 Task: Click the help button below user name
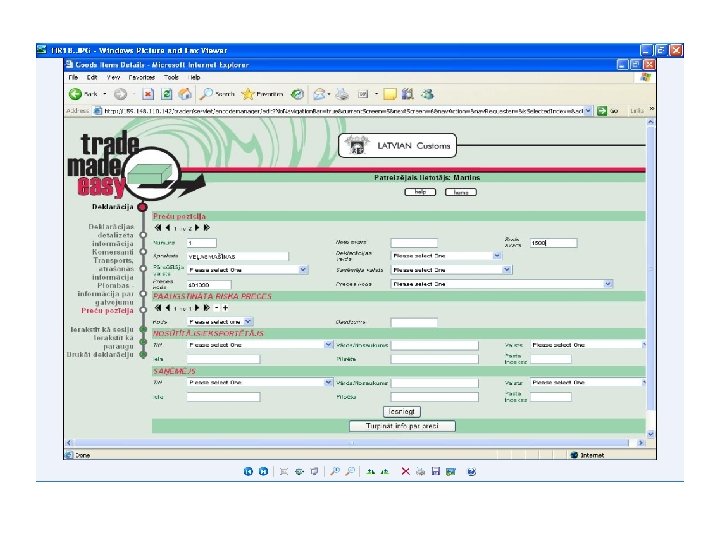coord(420,192)
